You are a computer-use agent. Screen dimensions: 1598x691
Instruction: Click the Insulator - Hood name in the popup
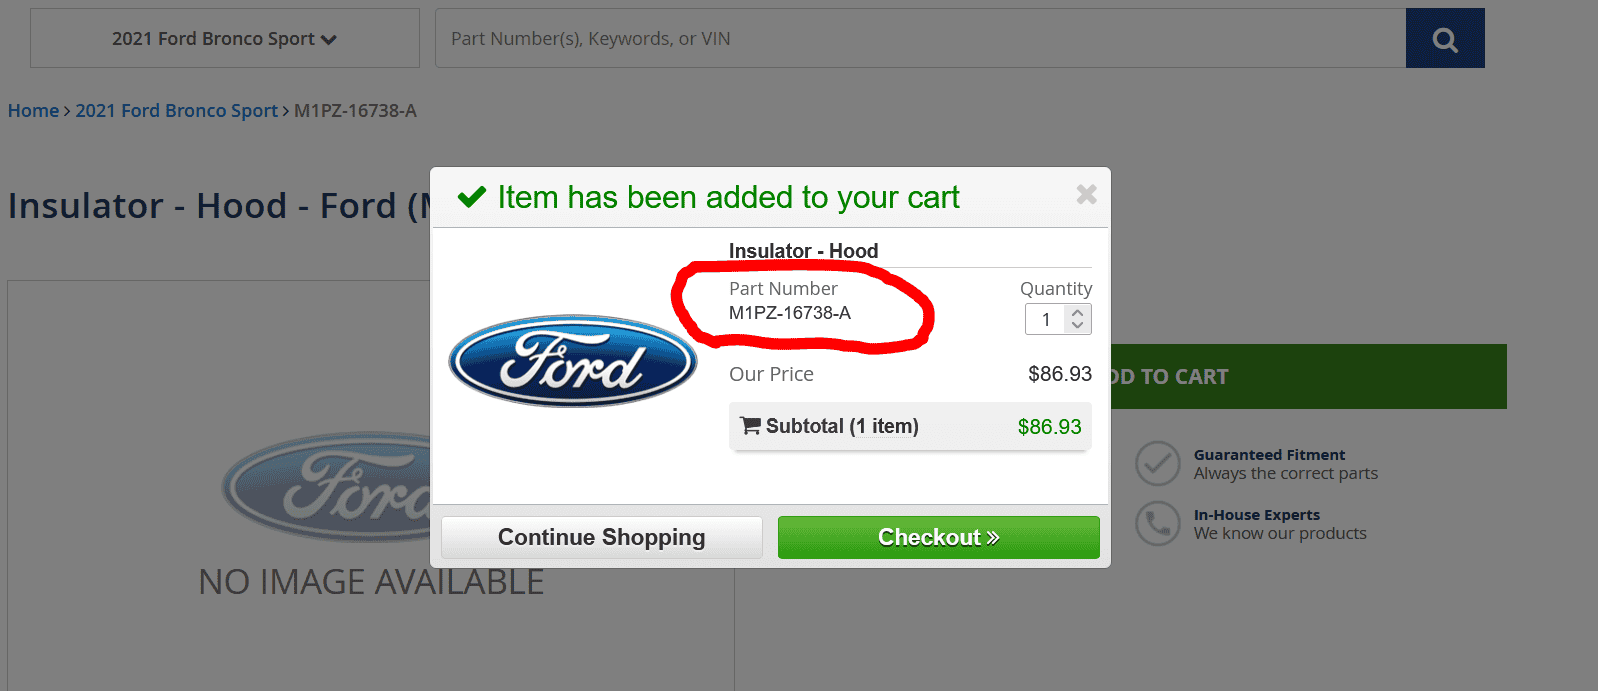pos(803,251)
